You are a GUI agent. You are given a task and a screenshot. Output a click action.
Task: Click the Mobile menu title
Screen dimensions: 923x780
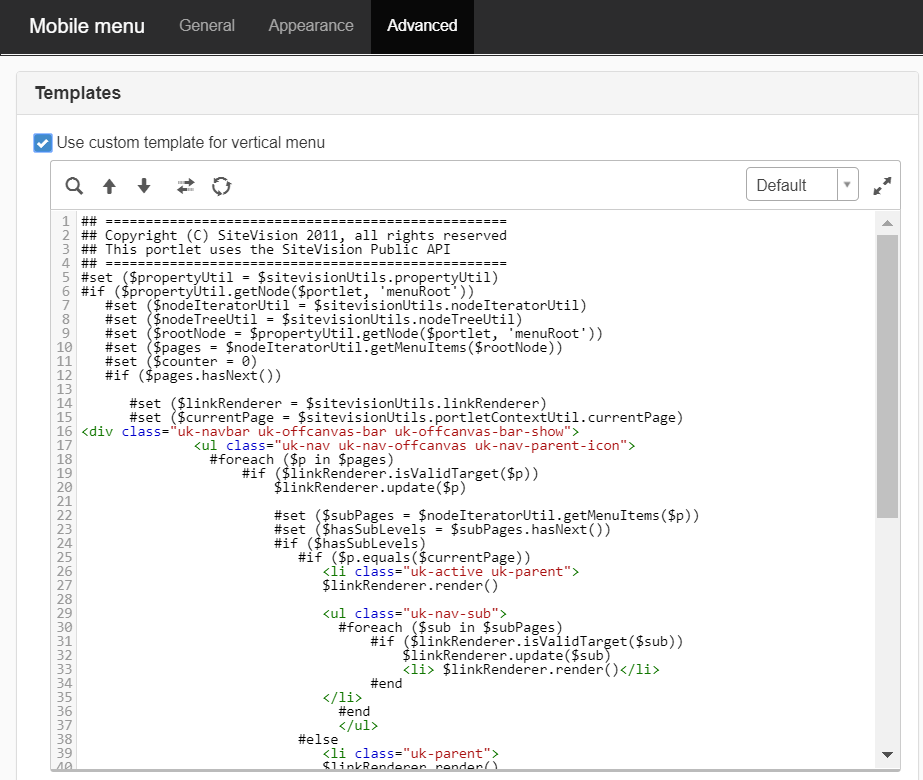87,26
